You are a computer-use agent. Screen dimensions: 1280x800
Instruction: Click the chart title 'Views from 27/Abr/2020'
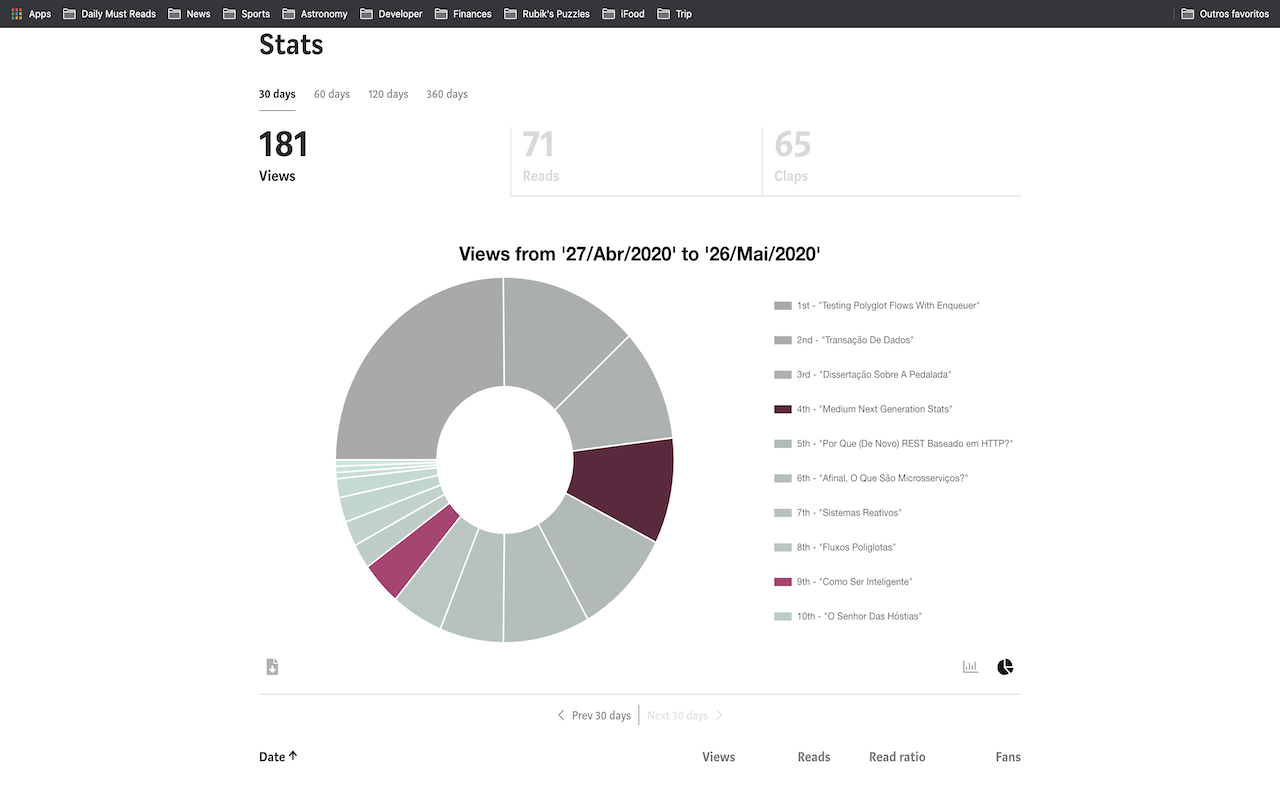[x=640, y=254]
